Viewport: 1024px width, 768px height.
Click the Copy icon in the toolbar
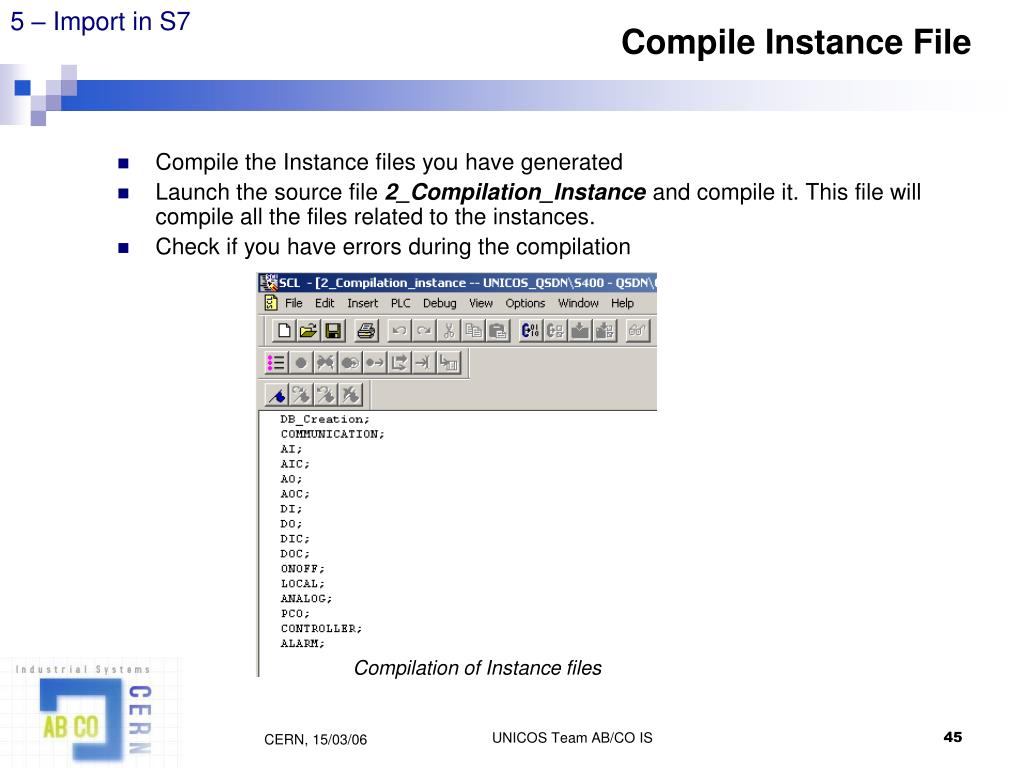coord(474,331)
